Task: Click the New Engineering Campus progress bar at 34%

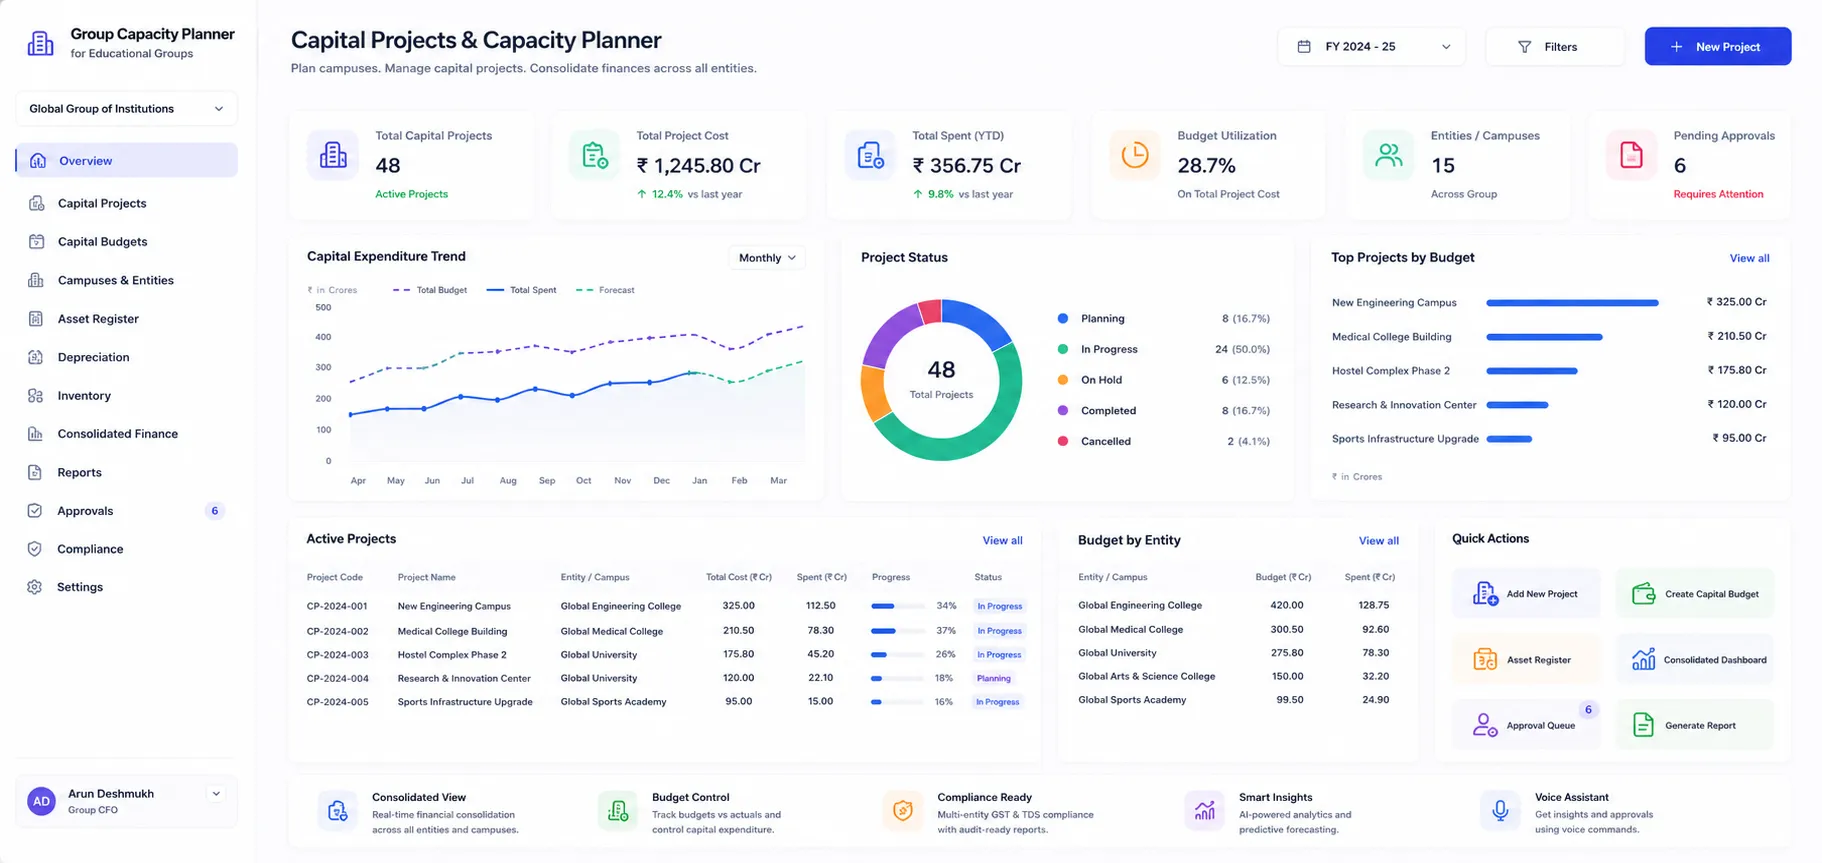Action: pos(897,606)
